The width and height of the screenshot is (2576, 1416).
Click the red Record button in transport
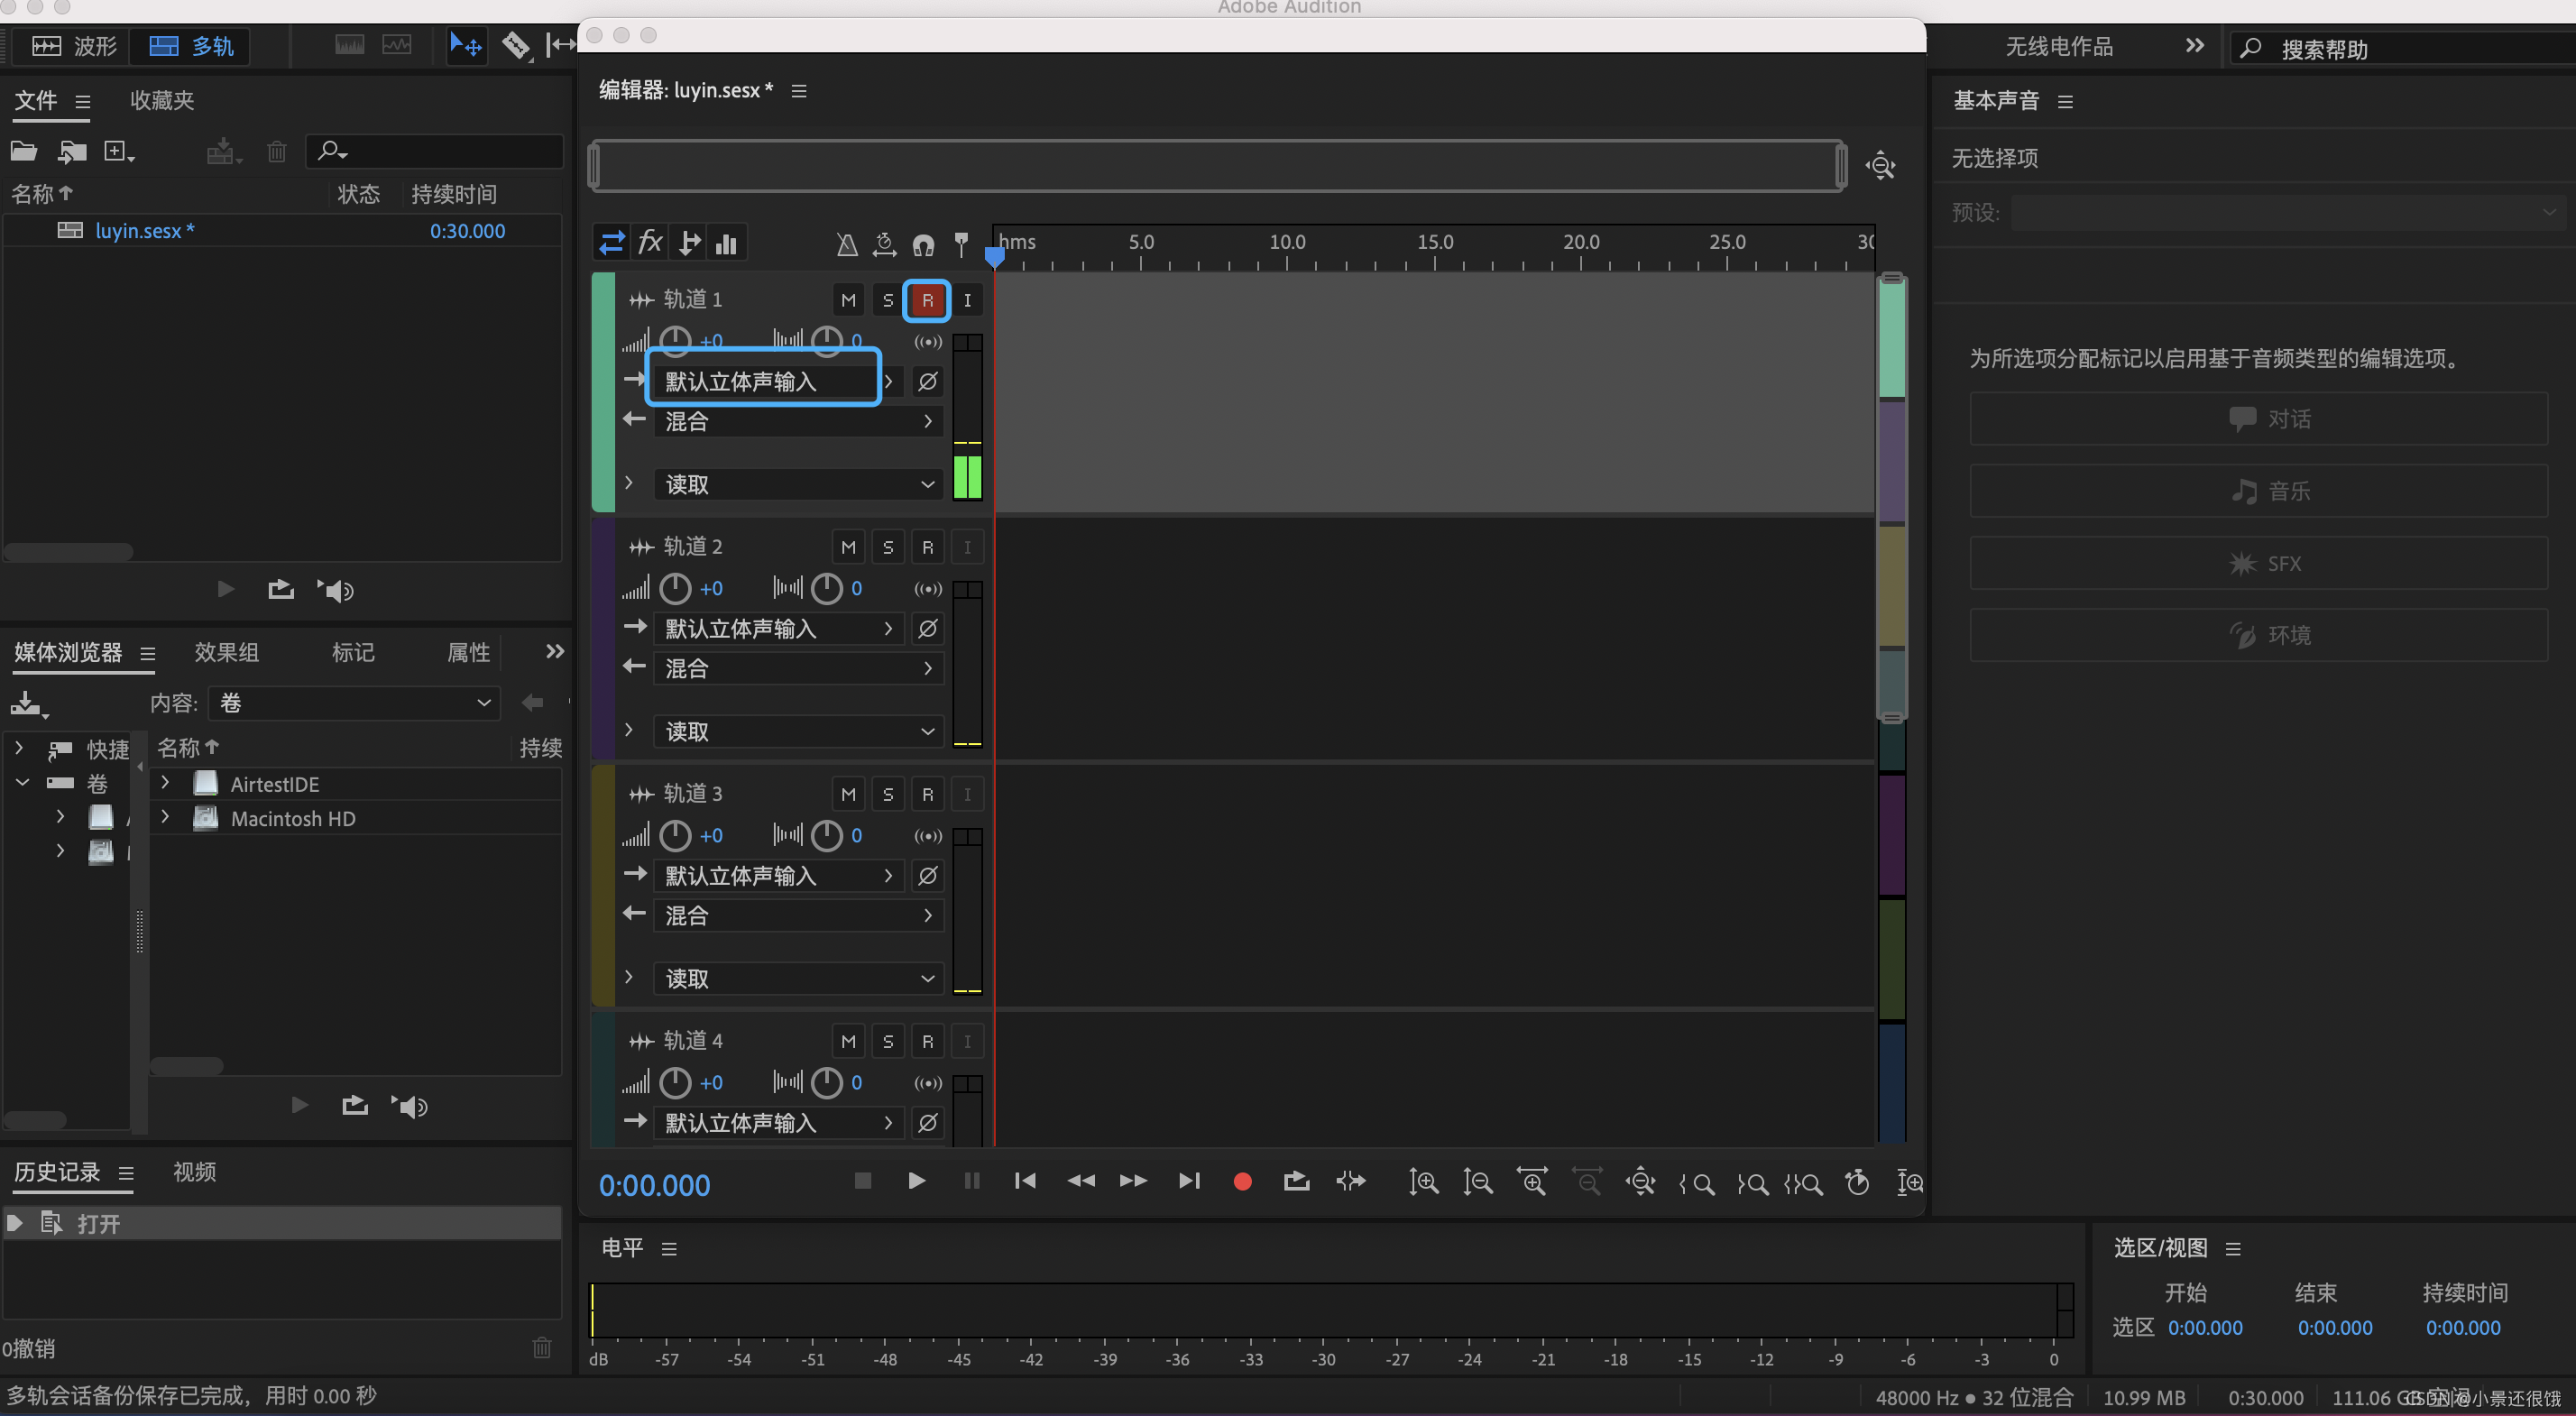[x=1242, y=1182]
